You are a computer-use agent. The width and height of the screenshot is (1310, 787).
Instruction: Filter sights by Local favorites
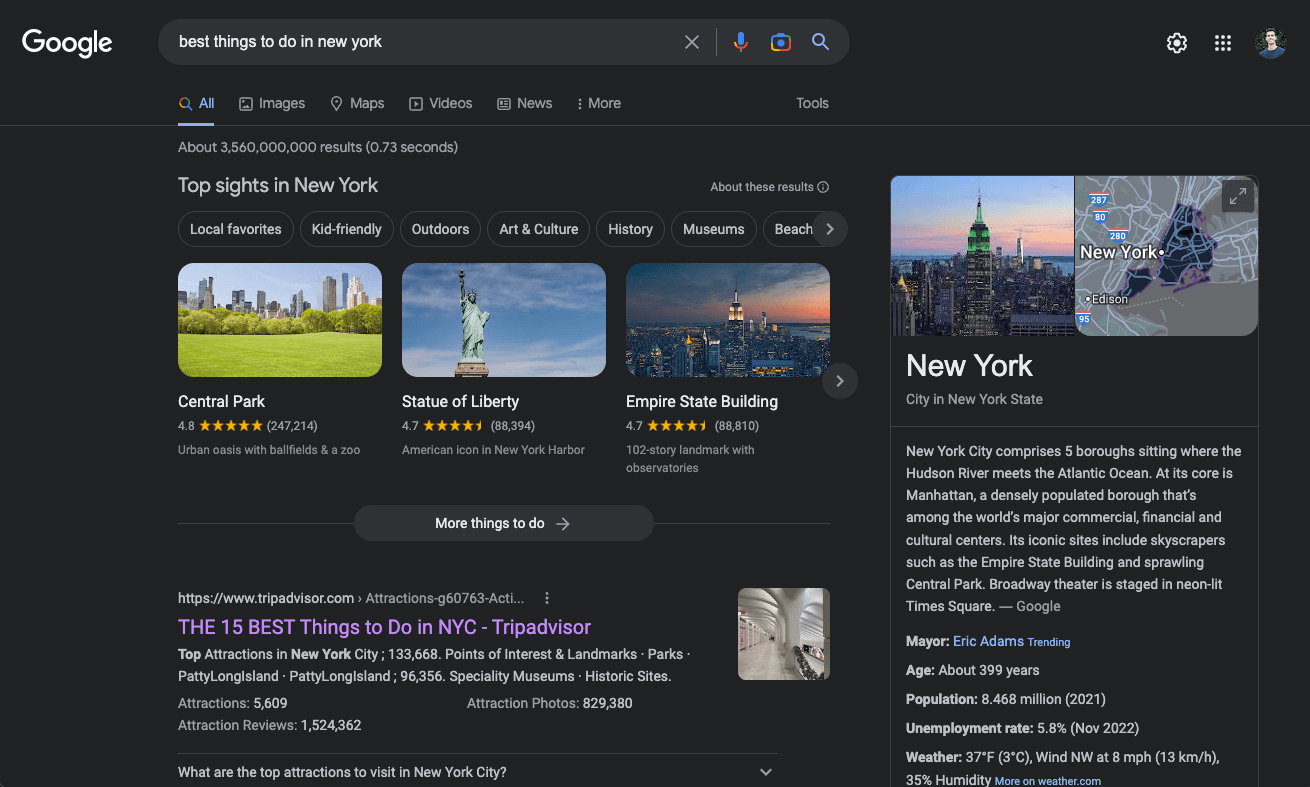click(236, 229)
